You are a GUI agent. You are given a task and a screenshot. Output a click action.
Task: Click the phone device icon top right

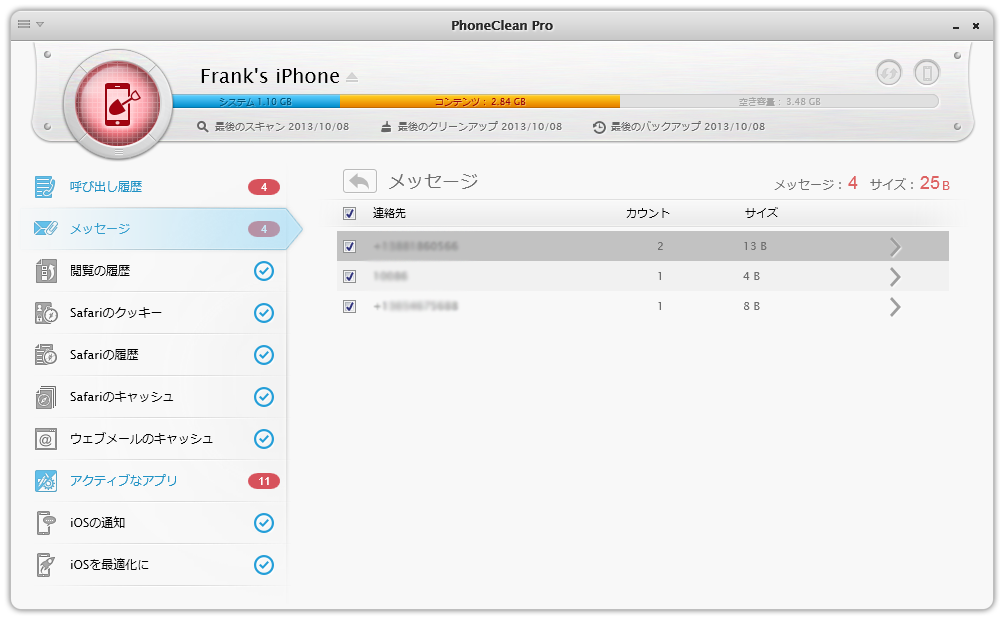click(x=927, y=72)
